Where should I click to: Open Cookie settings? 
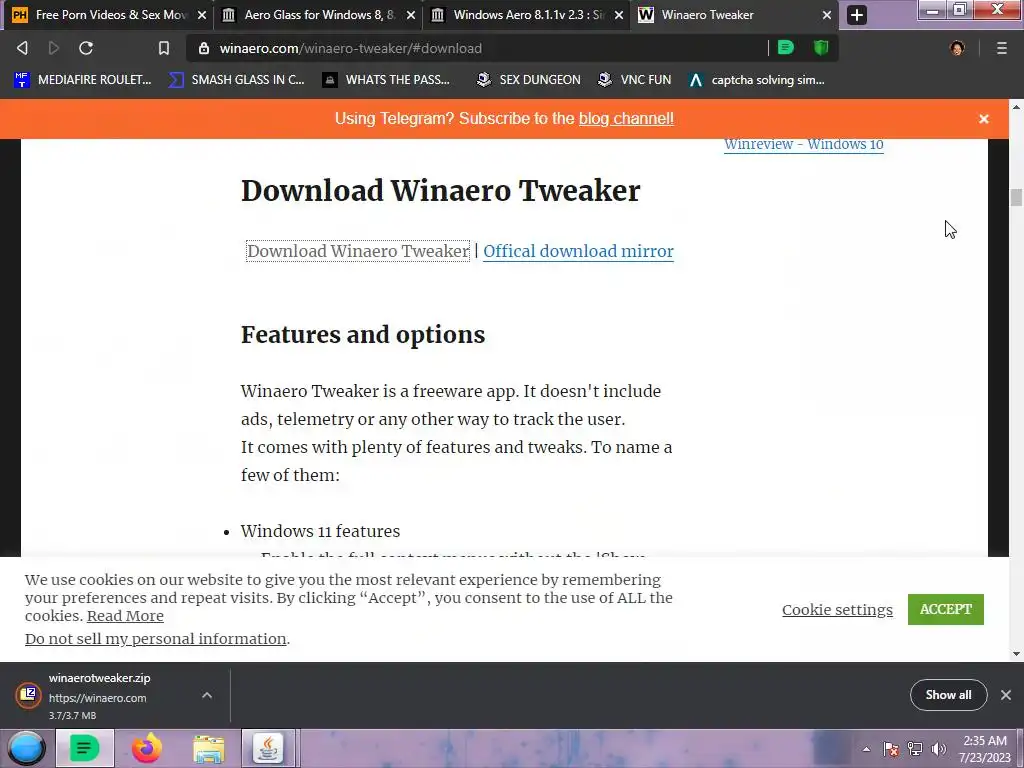837,609
